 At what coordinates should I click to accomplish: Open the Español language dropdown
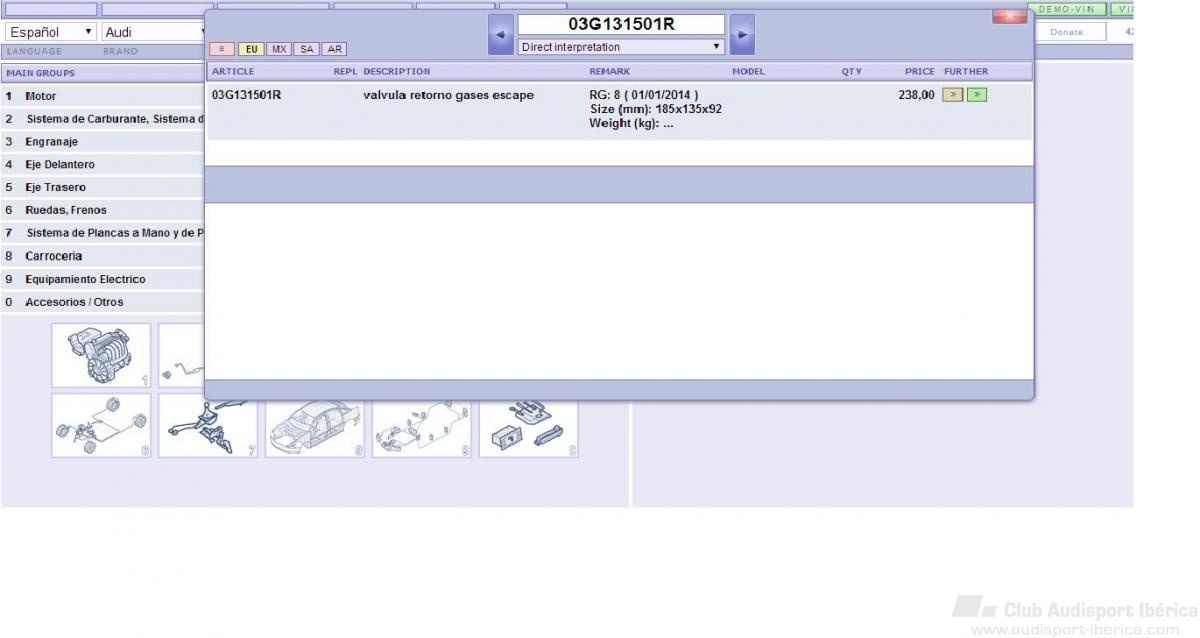tap(51, 32)
